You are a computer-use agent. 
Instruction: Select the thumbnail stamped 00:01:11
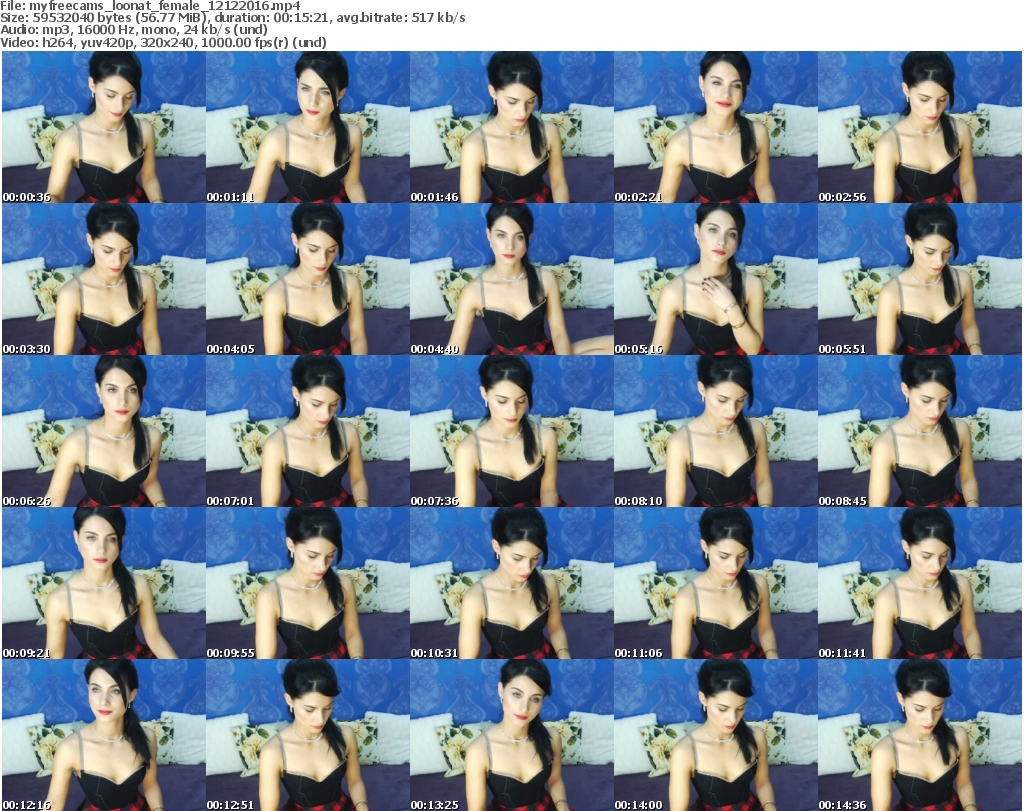pos(308,127)
